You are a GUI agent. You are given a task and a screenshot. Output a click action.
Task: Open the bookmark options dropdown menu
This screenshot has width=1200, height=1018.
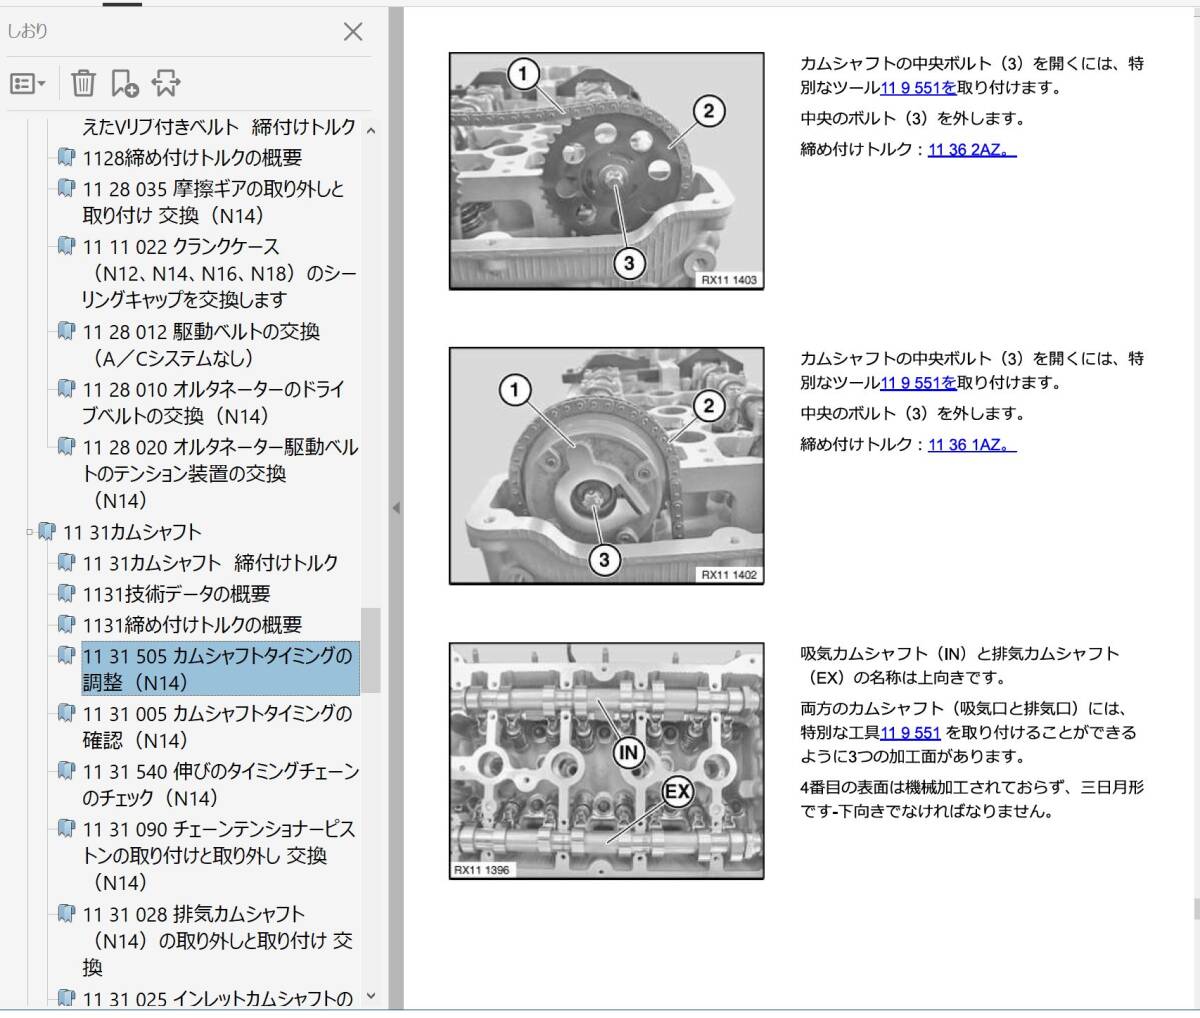[x=28, y=84]
